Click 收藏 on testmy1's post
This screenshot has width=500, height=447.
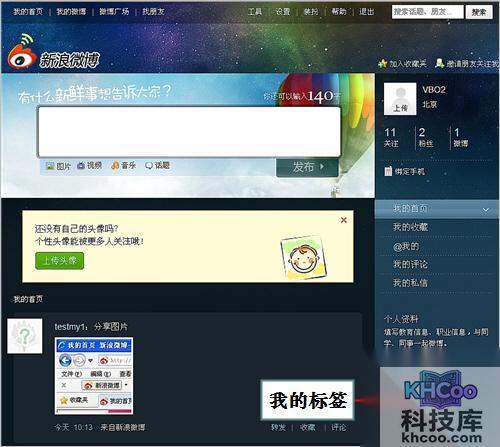coord(307,427)
